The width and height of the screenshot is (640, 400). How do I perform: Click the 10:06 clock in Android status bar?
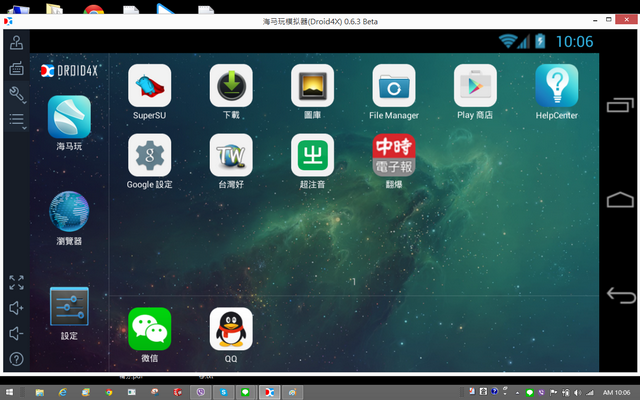click(574, 42)
